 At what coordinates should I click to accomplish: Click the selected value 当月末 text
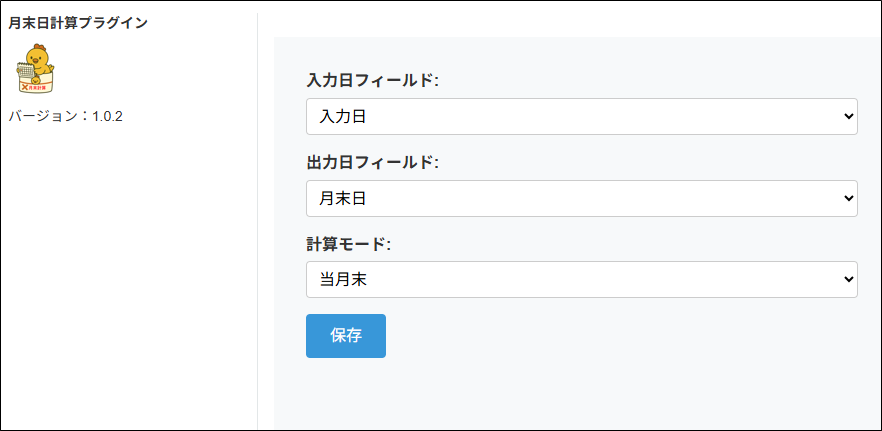click(x=342, y=279)
